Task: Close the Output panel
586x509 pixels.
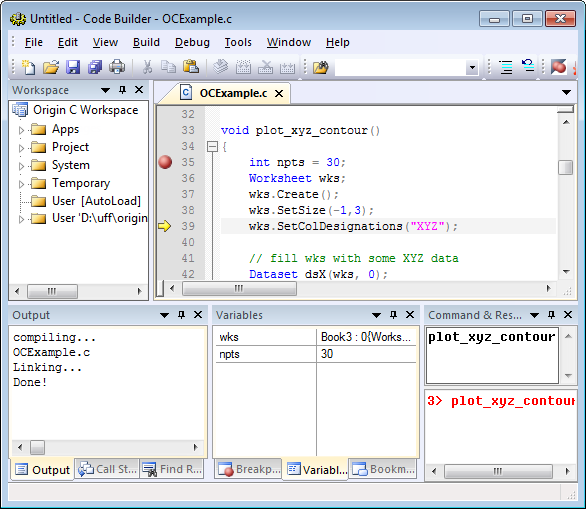Action: [198, 315]
